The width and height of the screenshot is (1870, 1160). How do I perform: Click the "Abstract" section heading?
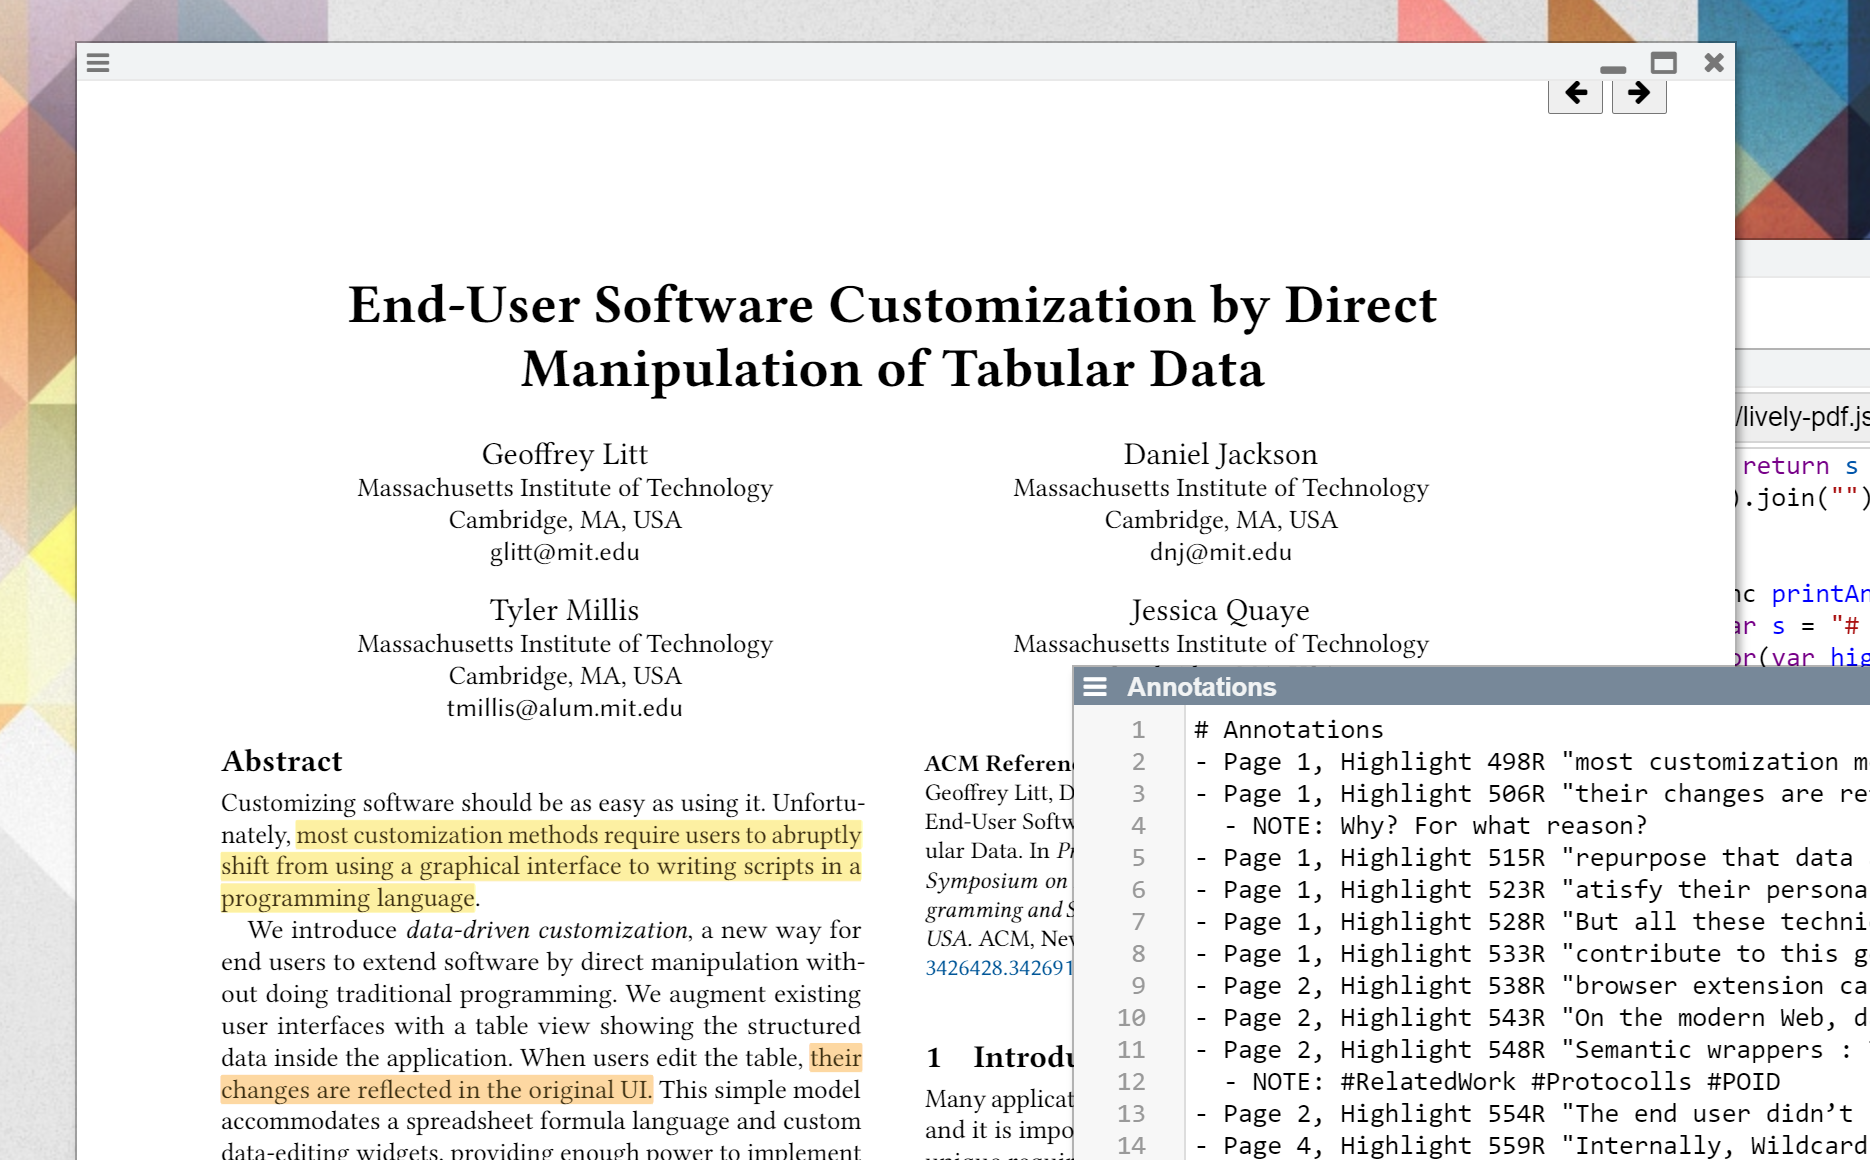(282, 762)
